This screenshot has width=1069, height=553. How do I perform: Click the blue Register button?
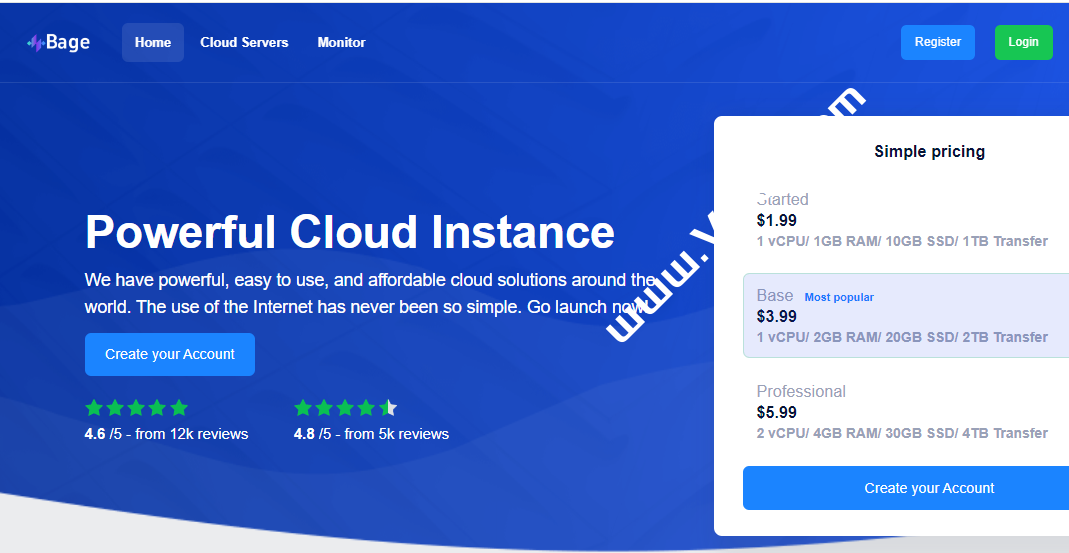[x=937, y=42]
